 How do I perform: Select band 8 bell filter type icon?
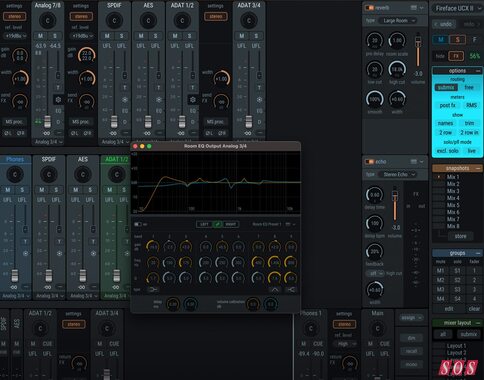pos(275,290)
